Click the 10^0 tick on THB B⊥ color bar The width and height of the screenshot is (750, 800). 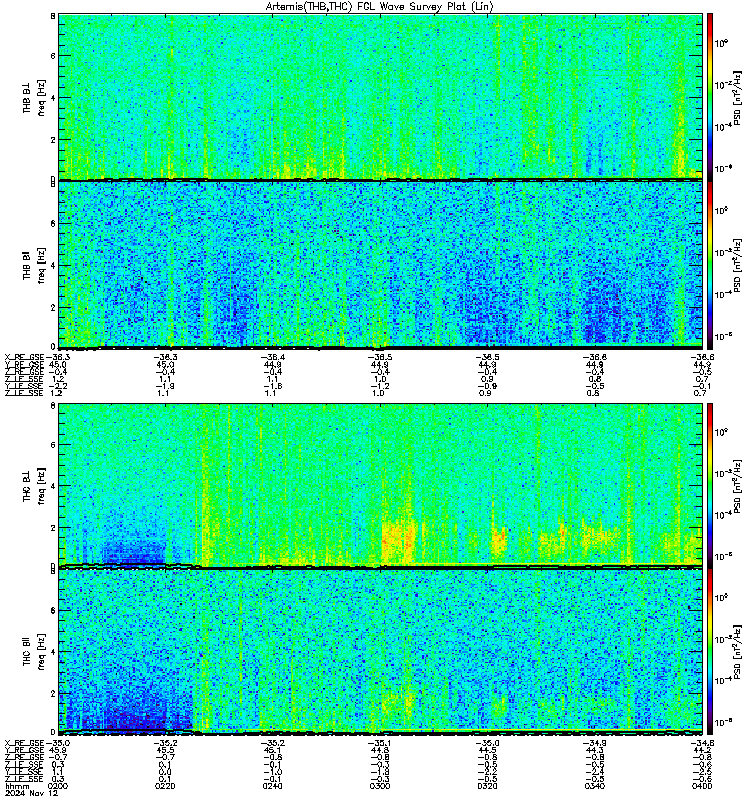(x=721, y=43)
